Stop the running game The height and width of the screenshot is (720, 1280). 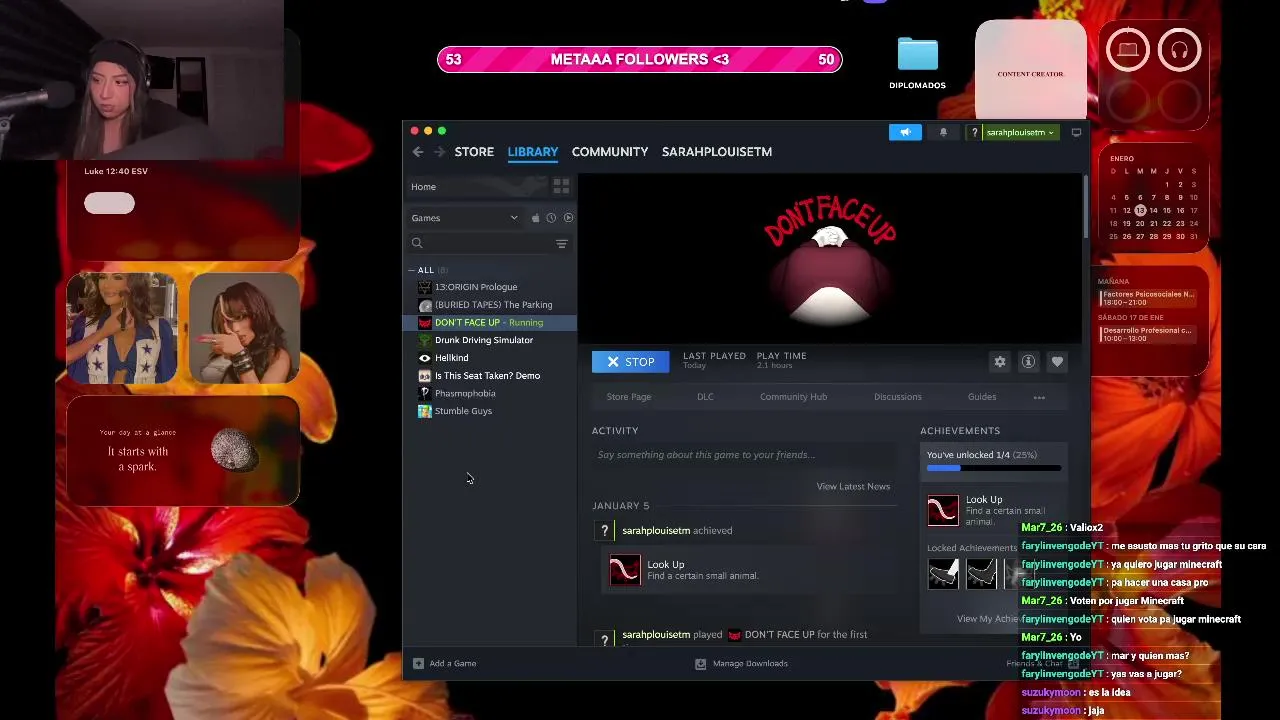(630, 362)
